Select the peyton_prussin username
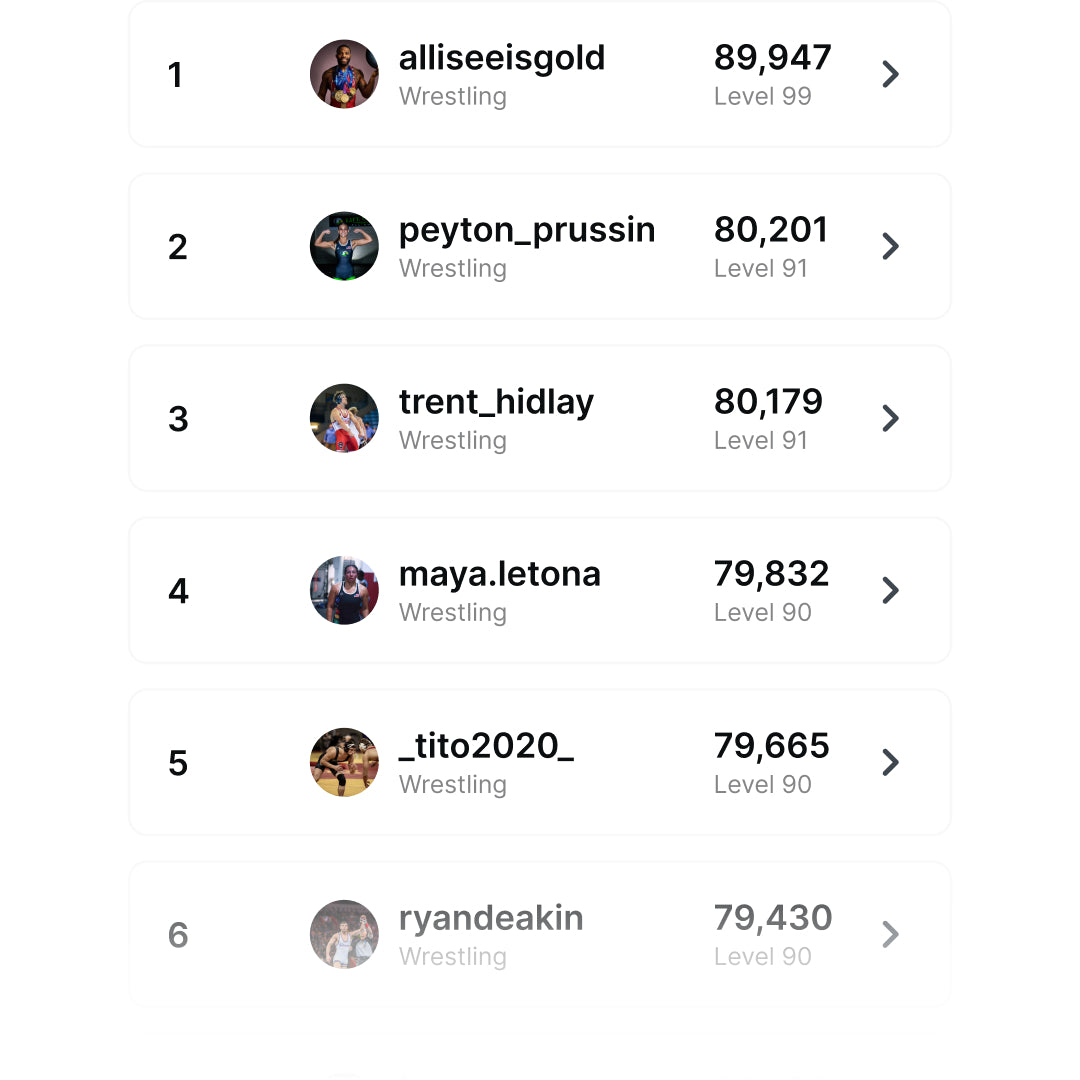This screenshot has width=1080, height=1080. pos(527,230)
